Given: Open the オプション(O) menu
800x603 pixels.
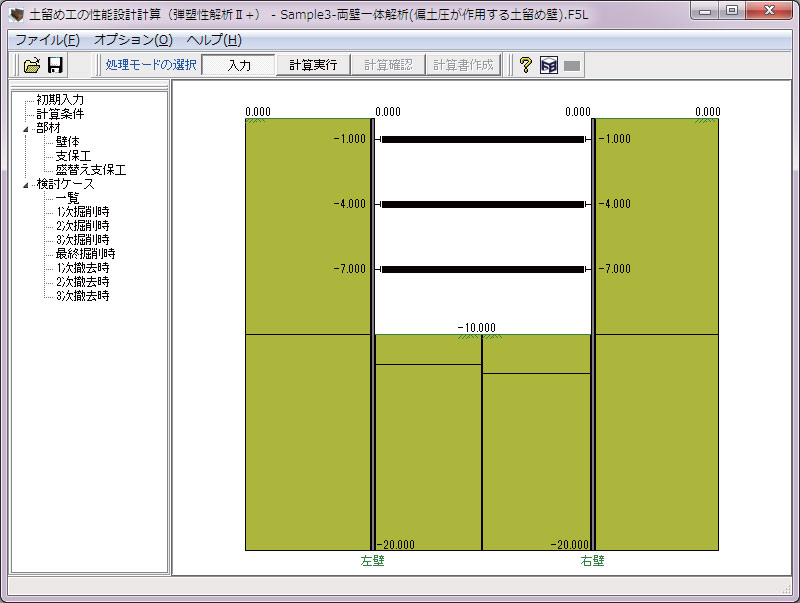Looking at the screenshot, I should 133,40.
